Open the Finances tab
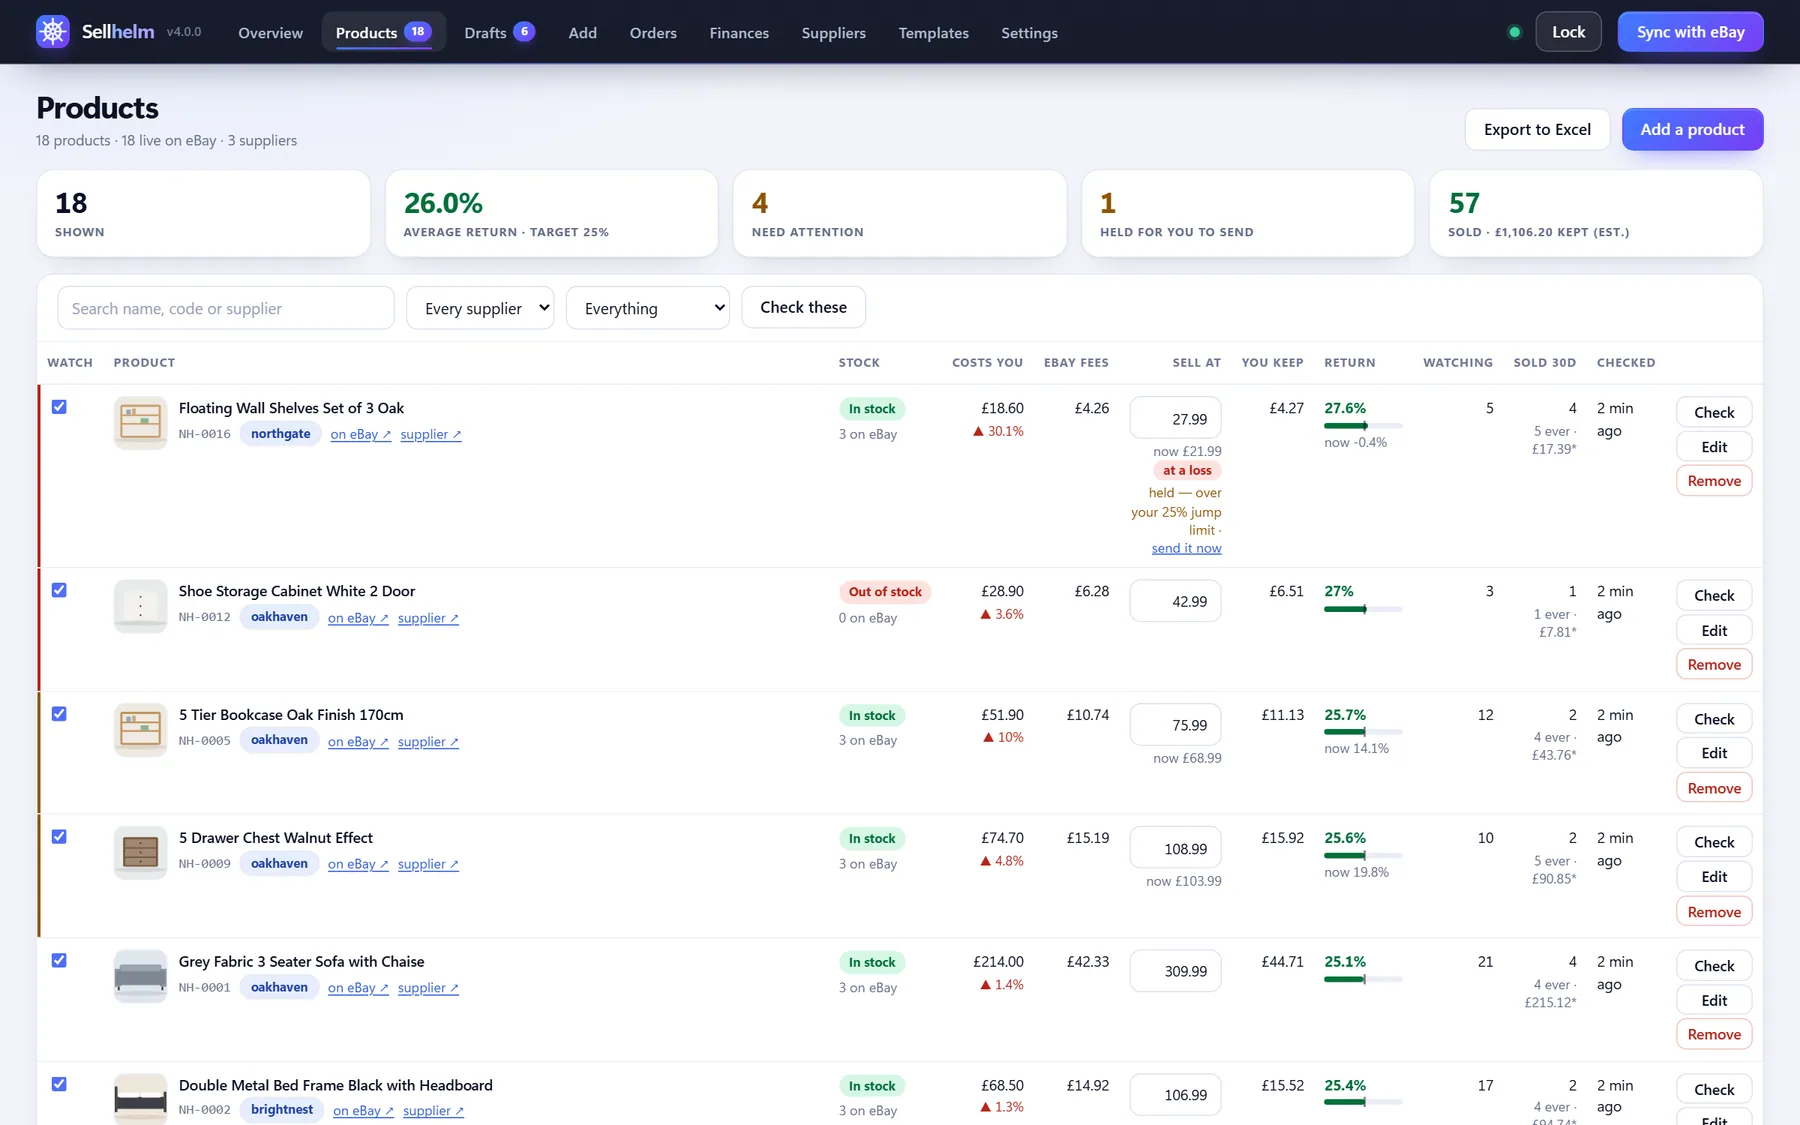The width and height of the screenshot is (1800, 1125). [739, 32]
